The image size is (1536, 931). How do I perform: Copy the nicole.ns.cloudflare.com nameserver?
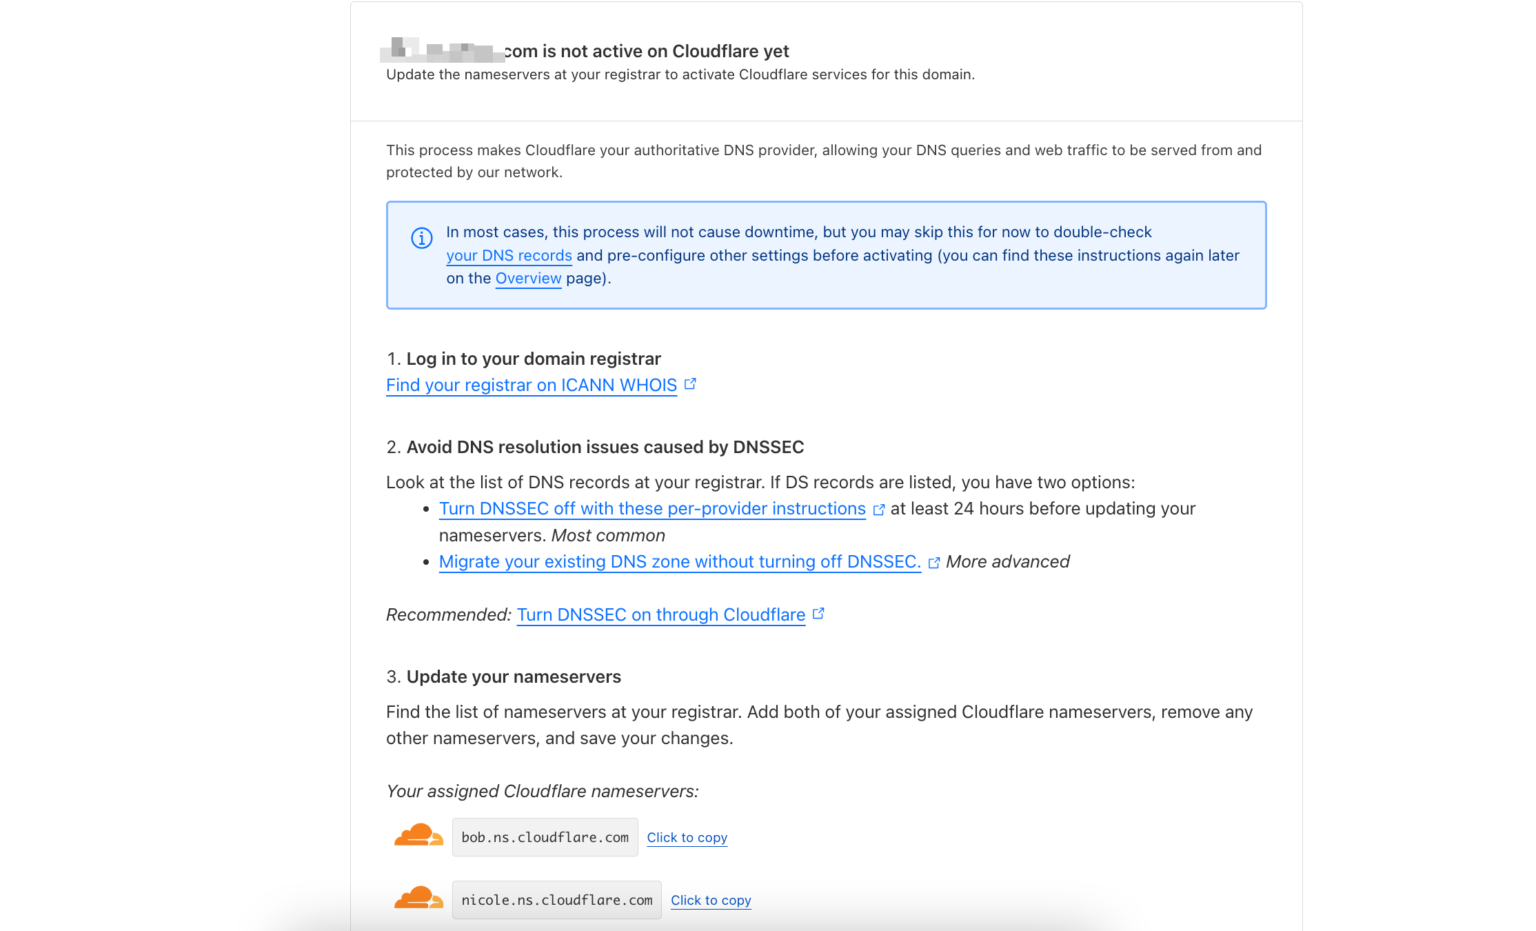pyautogui.click(x=710, y=899)
